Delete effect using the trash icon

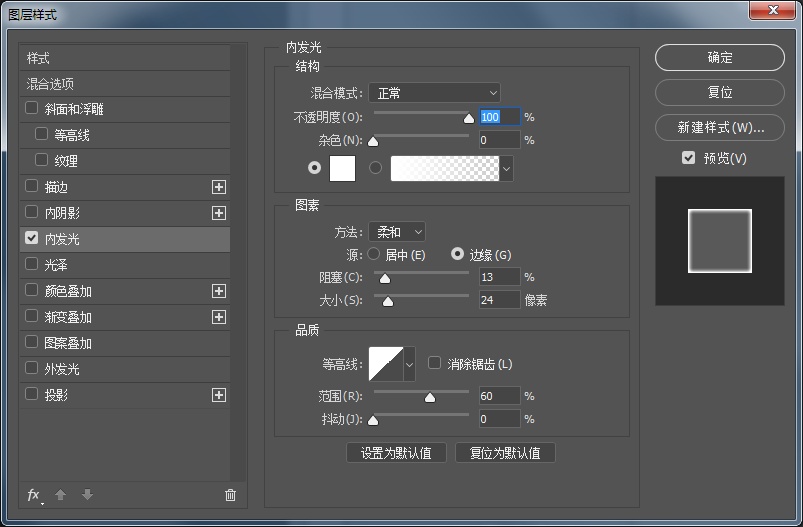click(x=230, y=495)
